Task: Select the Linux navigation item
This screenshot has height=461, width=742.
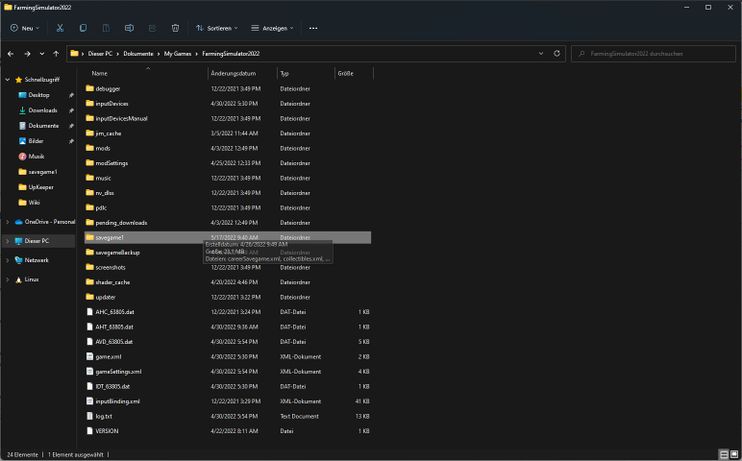Action: click(31, 280)
